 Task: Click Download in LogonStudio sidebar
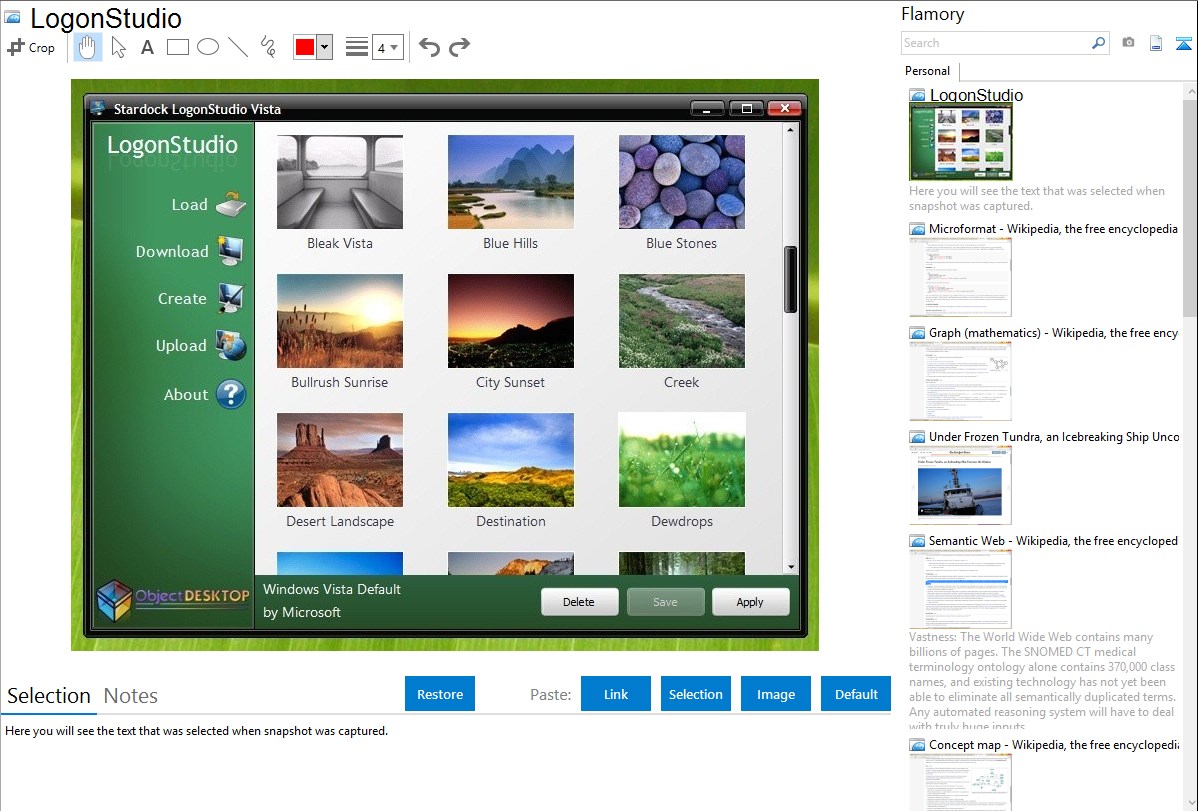[x=189, y=251]
